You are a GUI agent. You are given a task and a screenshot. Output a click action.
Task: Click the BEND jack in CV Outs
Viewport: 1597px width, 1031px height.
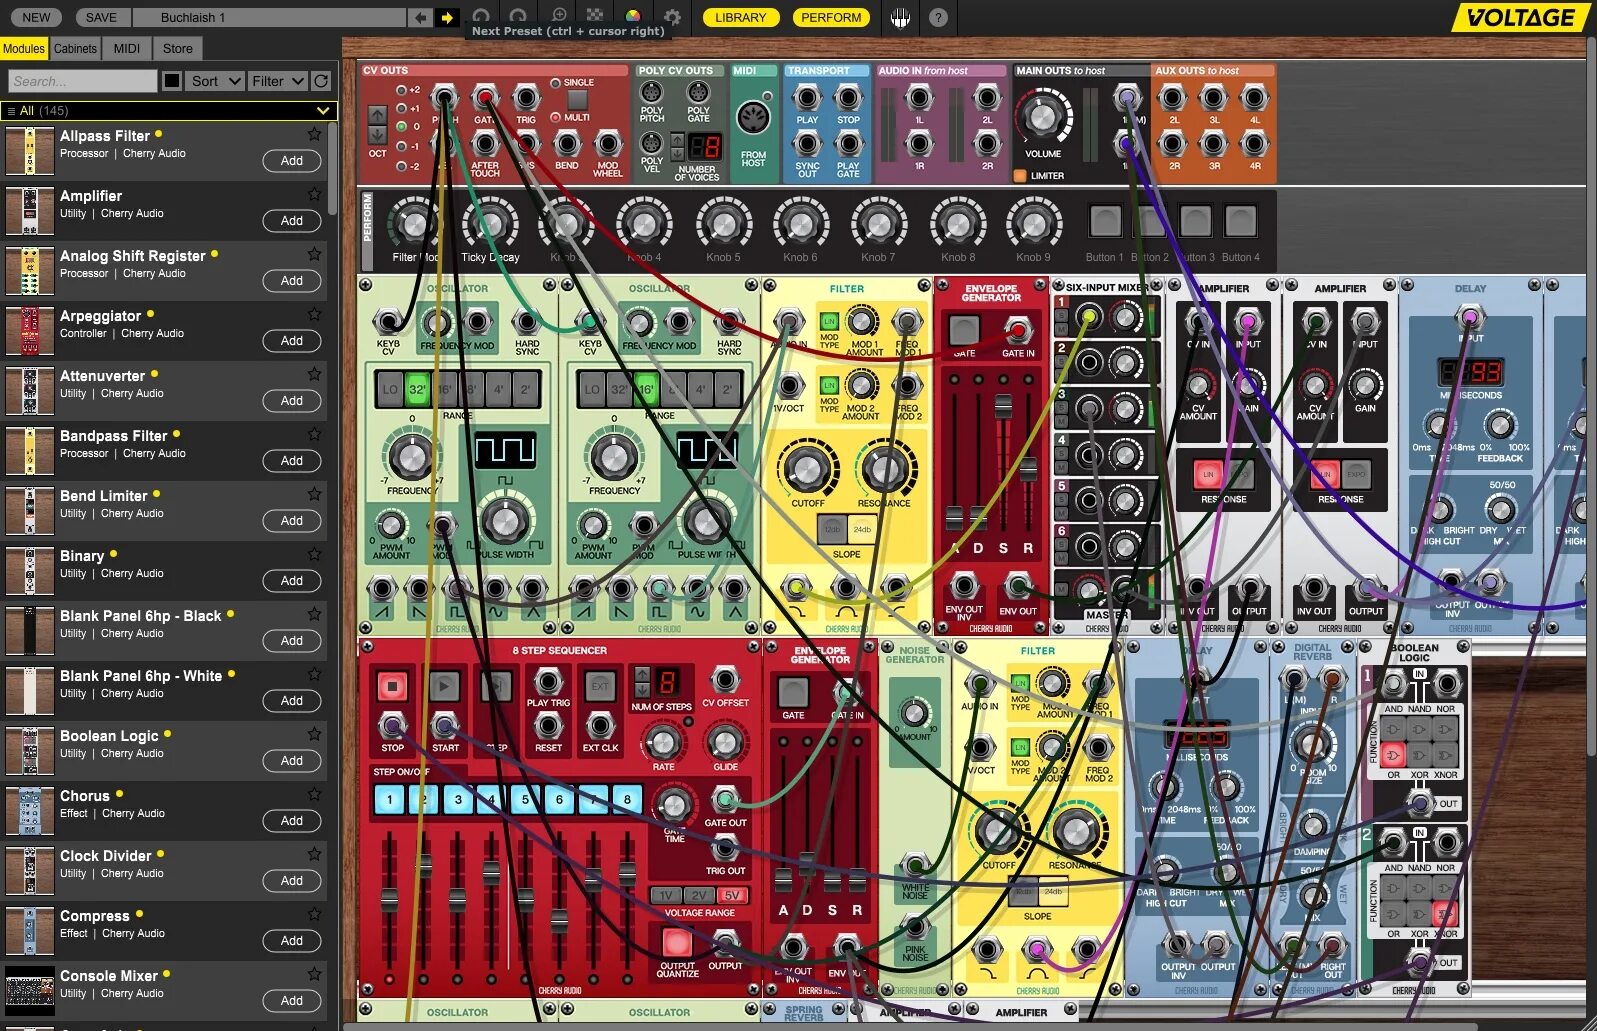click(x=567, y=144)
